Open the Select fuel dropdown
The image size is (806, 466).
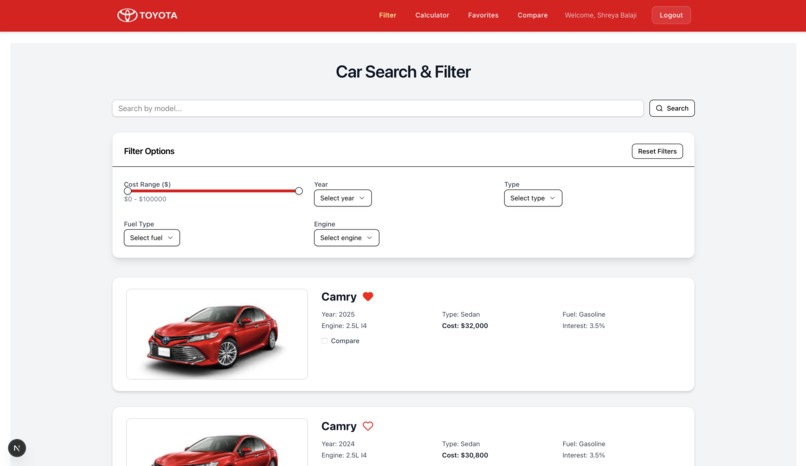pyautogui.click(x=152, y=238)
